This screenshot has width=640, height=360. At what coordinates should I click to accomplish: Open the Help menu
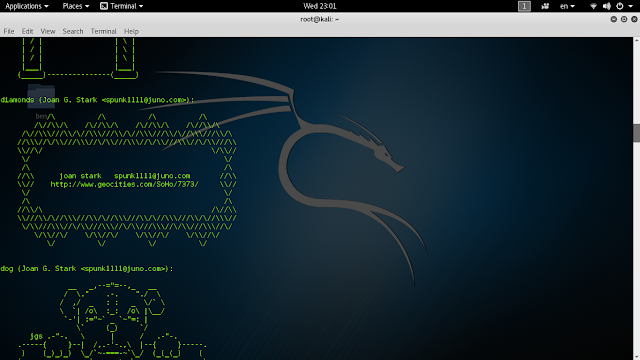[x=131, y=31]
